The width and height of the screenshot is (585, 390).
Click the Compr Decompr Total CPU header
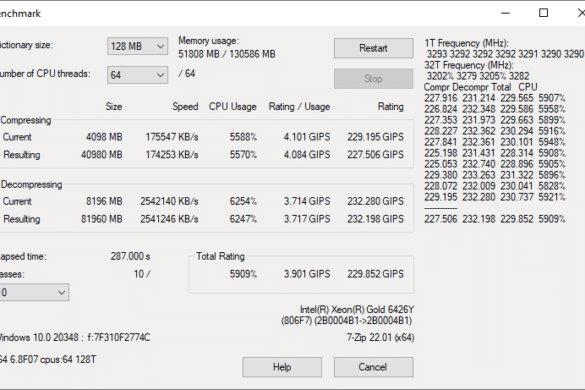[x=481, y=87]
